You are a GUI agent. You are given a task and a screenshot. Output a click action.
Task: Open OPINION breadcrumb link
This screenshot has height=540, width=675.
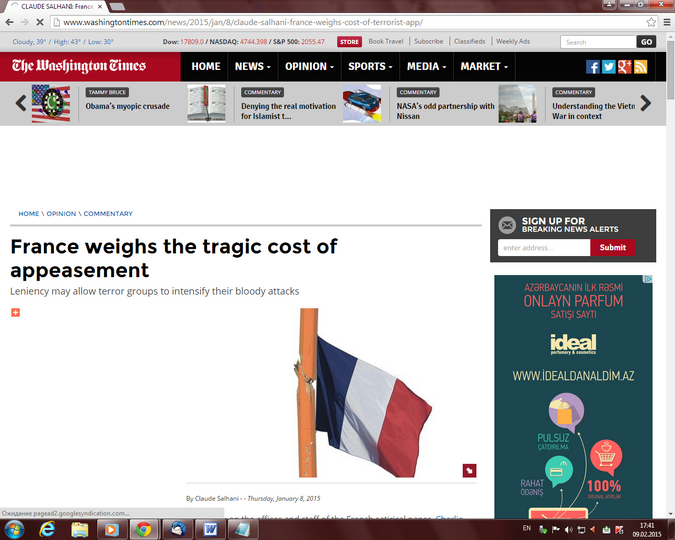(x=61, y=214)
